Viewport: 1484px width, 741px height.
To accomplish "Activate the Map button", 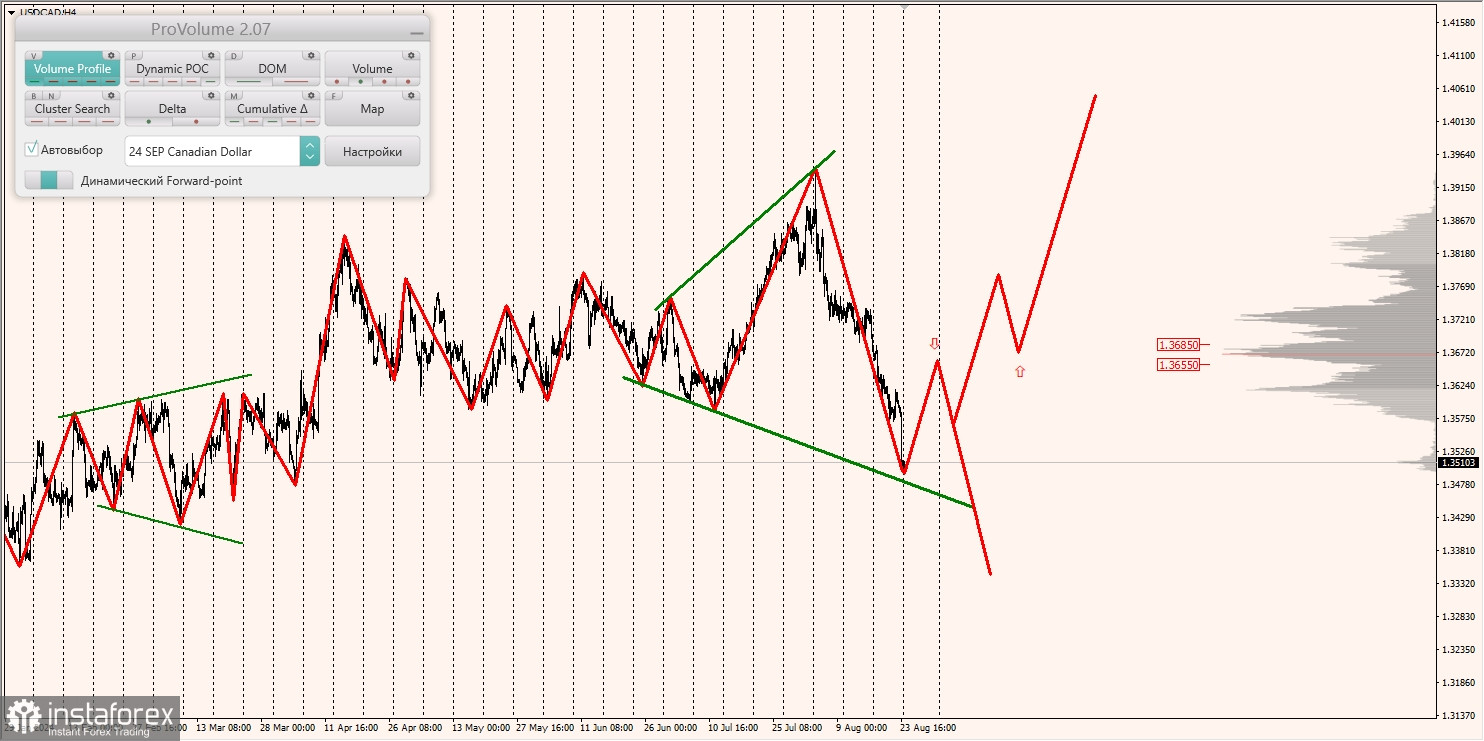I will [x=372, y=108].
